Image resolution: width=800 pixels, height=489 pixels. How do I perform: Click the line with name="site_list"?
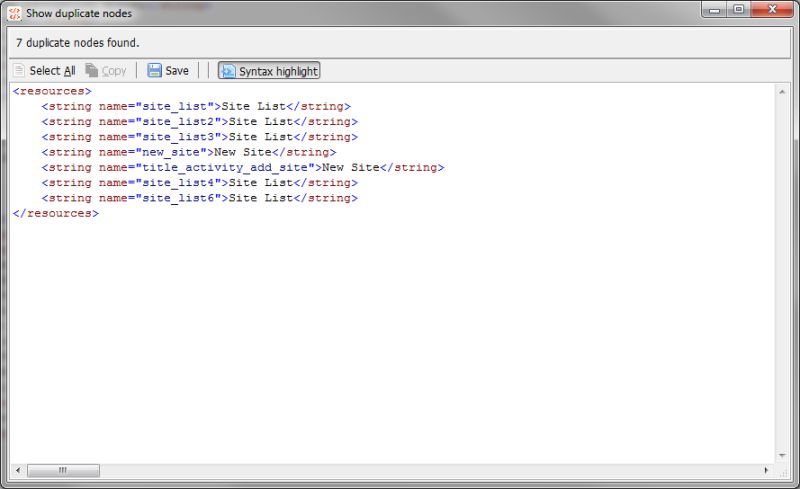pos(196,107)
